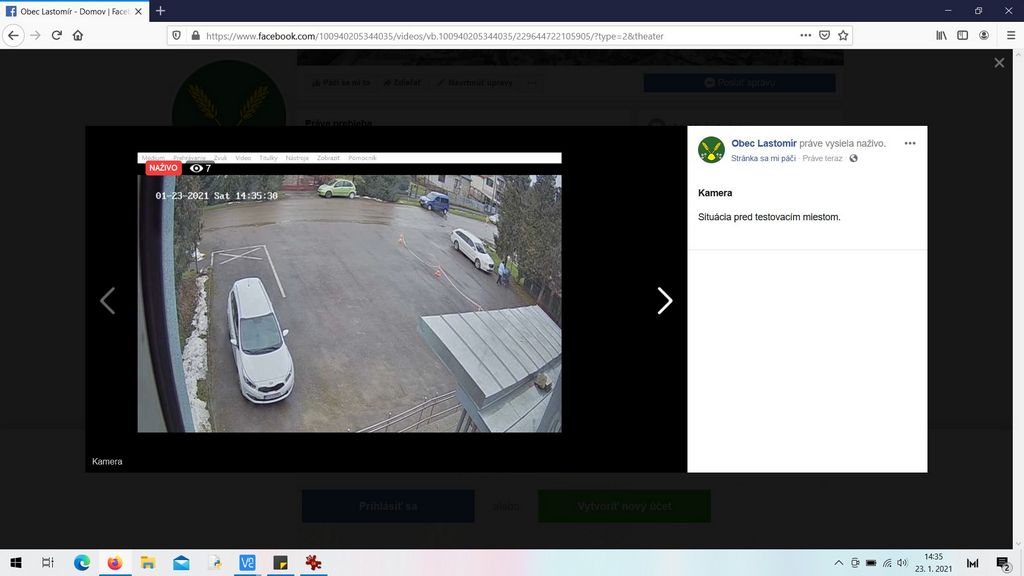The image size is (1024, 576).
Task: Go back with the browser back arrow
Action: 14,35
